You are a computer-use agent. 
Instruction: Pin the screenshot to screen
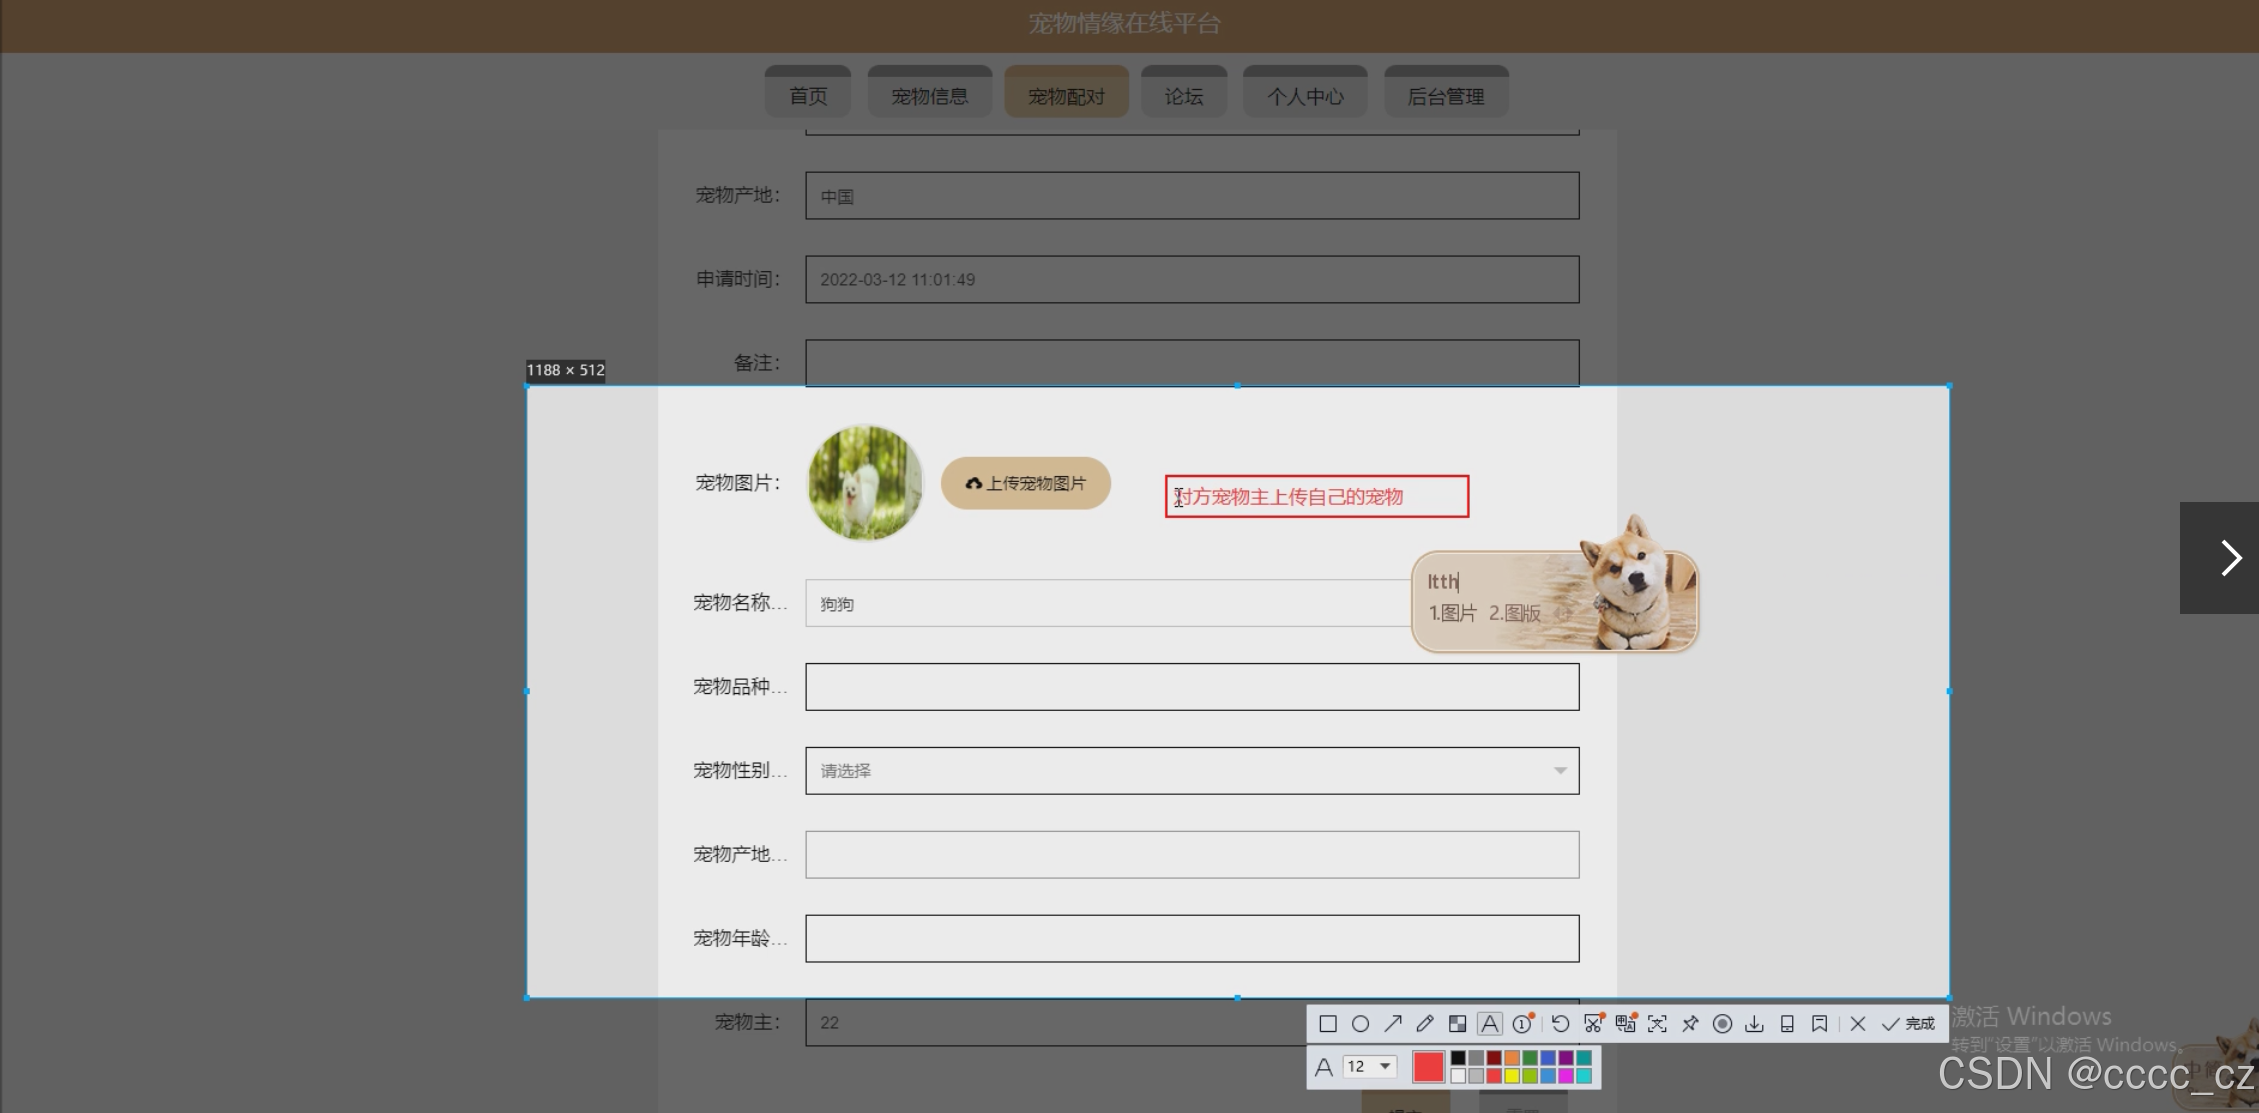coord(1690,1024)
